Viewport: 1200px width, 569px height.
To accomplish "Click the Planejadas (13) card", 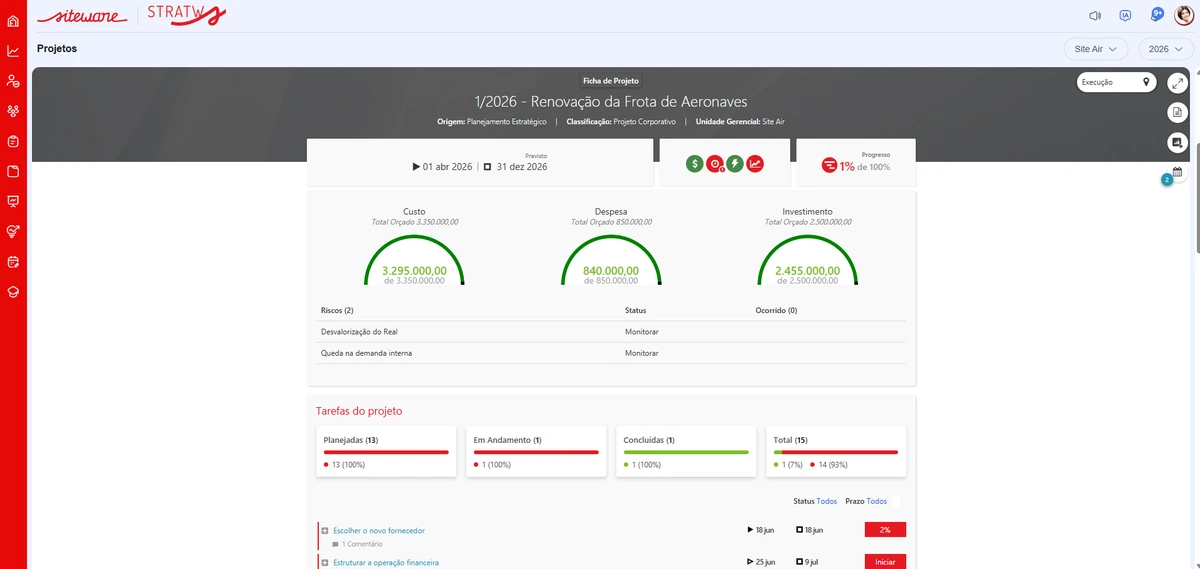I will 386,452.
